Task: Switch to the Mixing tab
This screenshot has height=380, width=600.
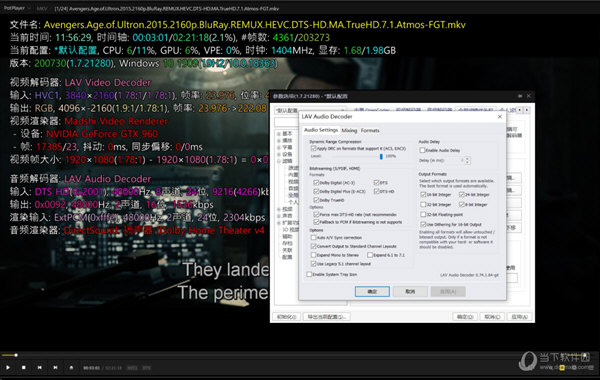Action: 349,130
